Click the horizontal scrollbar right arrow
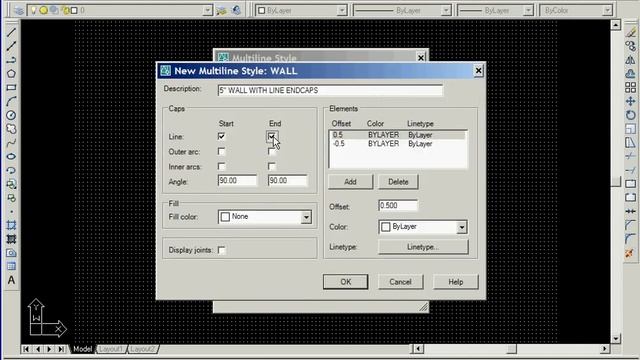This screenshot has height=360, width=640. (605, 349)
